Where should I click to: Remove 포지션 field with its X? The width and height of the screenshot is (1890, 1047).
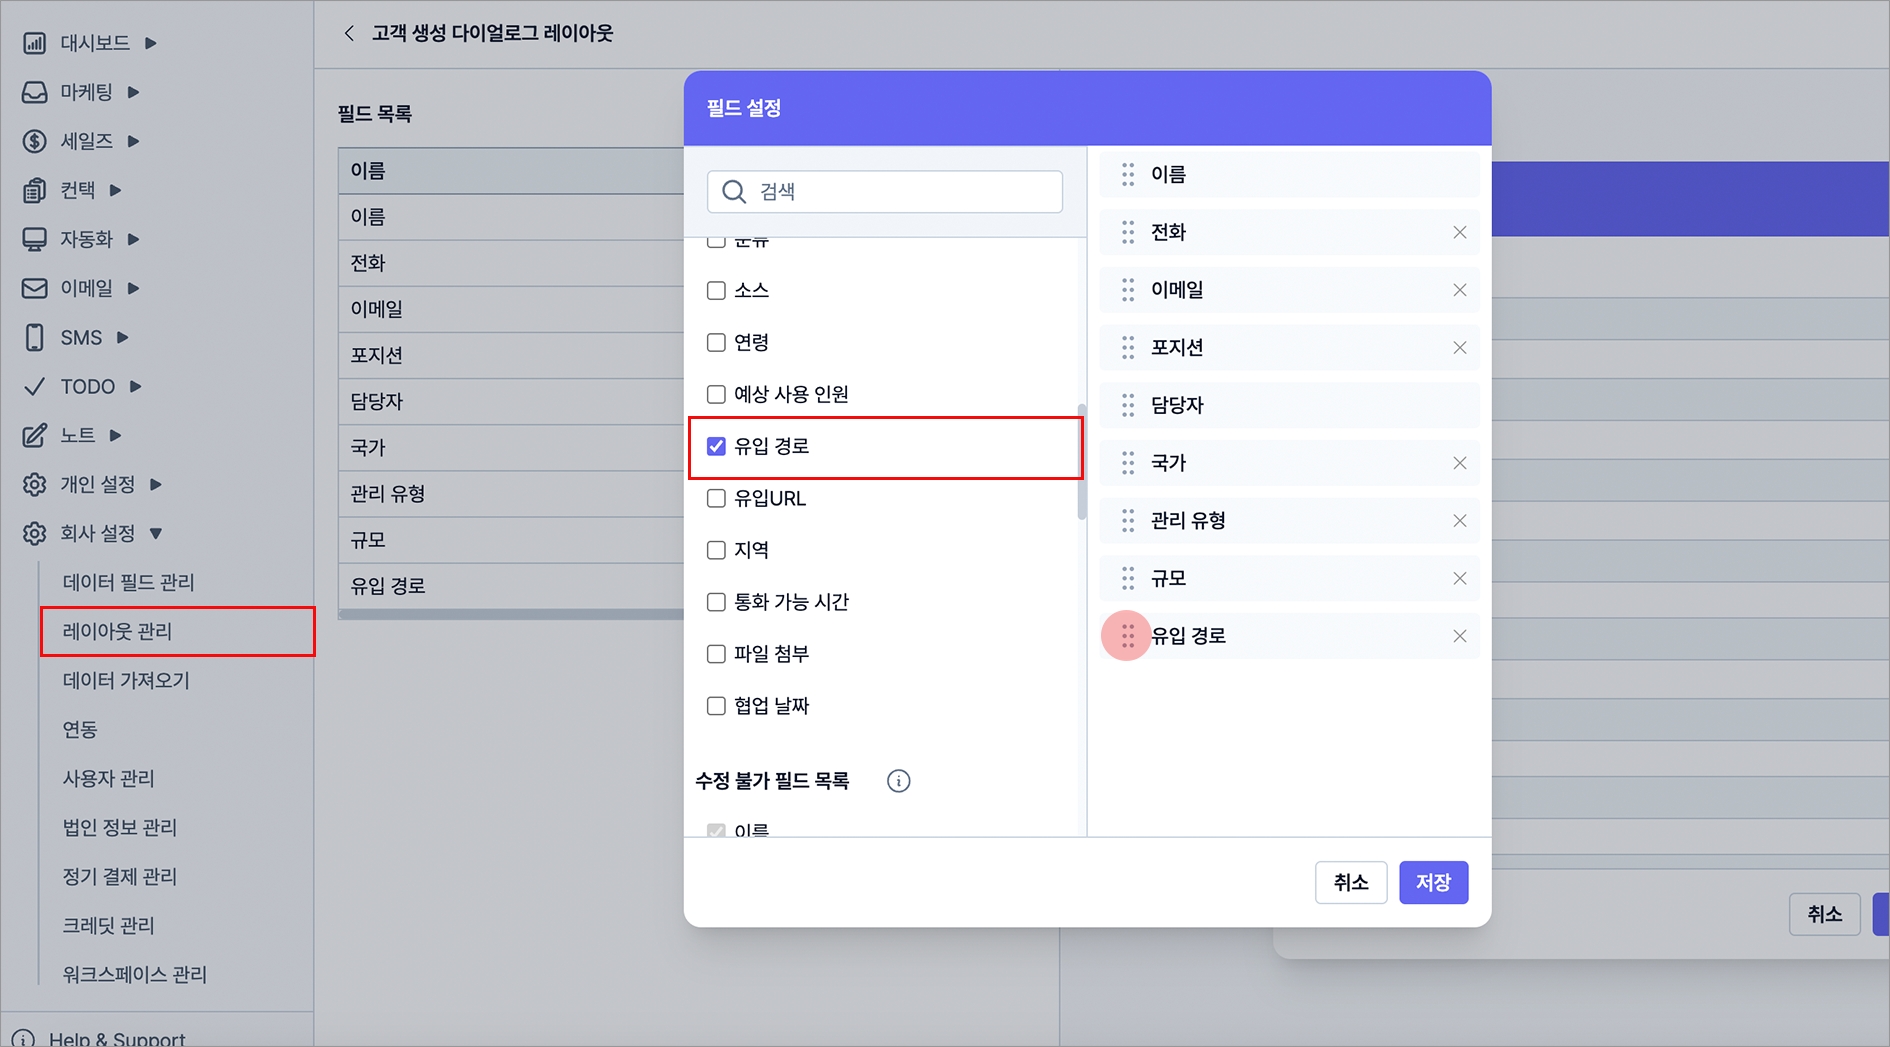click(x=1460, y=347)
